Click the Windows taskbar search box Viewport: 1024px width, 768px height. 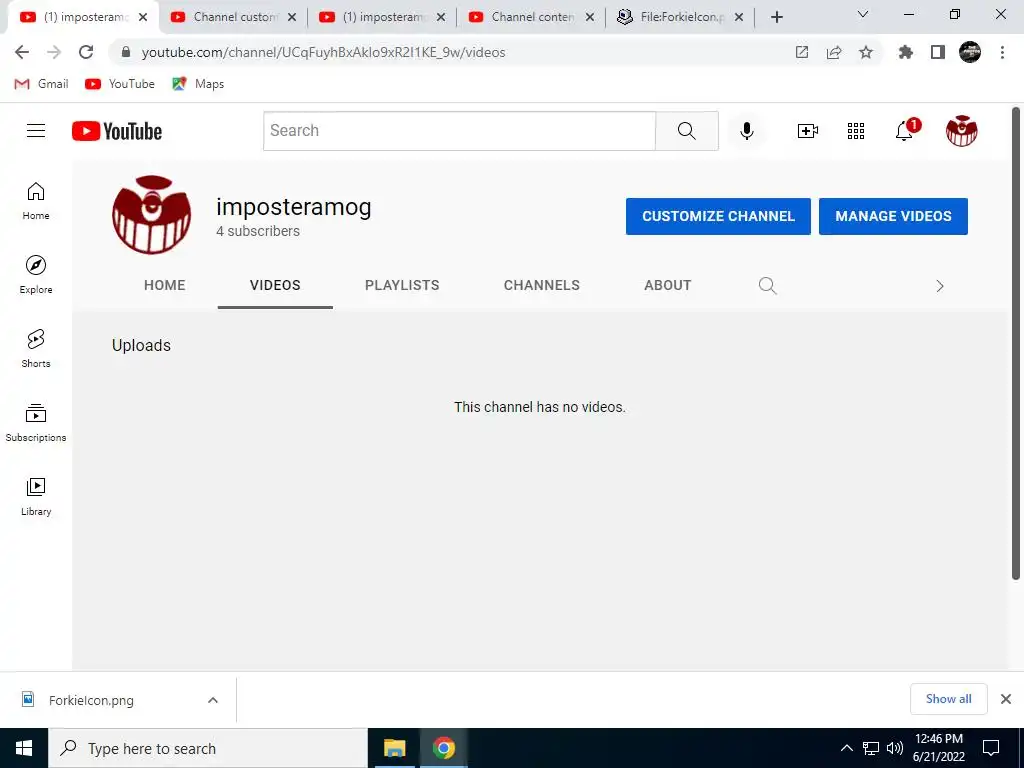(208, 748)
